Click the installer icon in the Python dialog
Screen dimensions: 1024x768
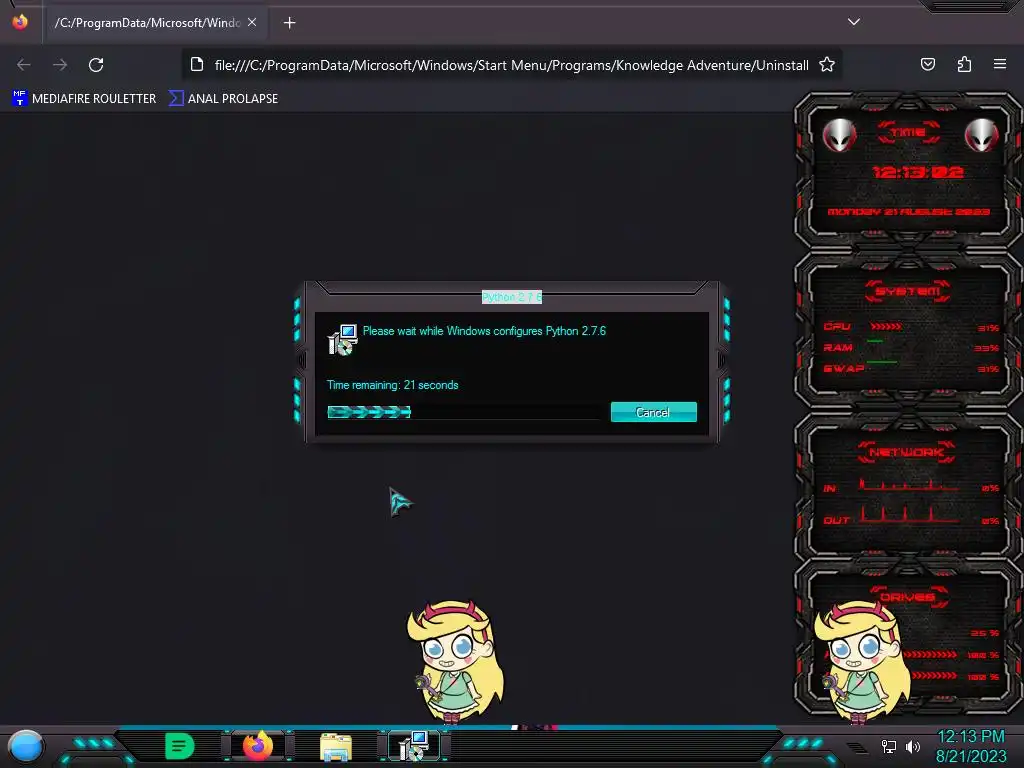click(342, 340)
